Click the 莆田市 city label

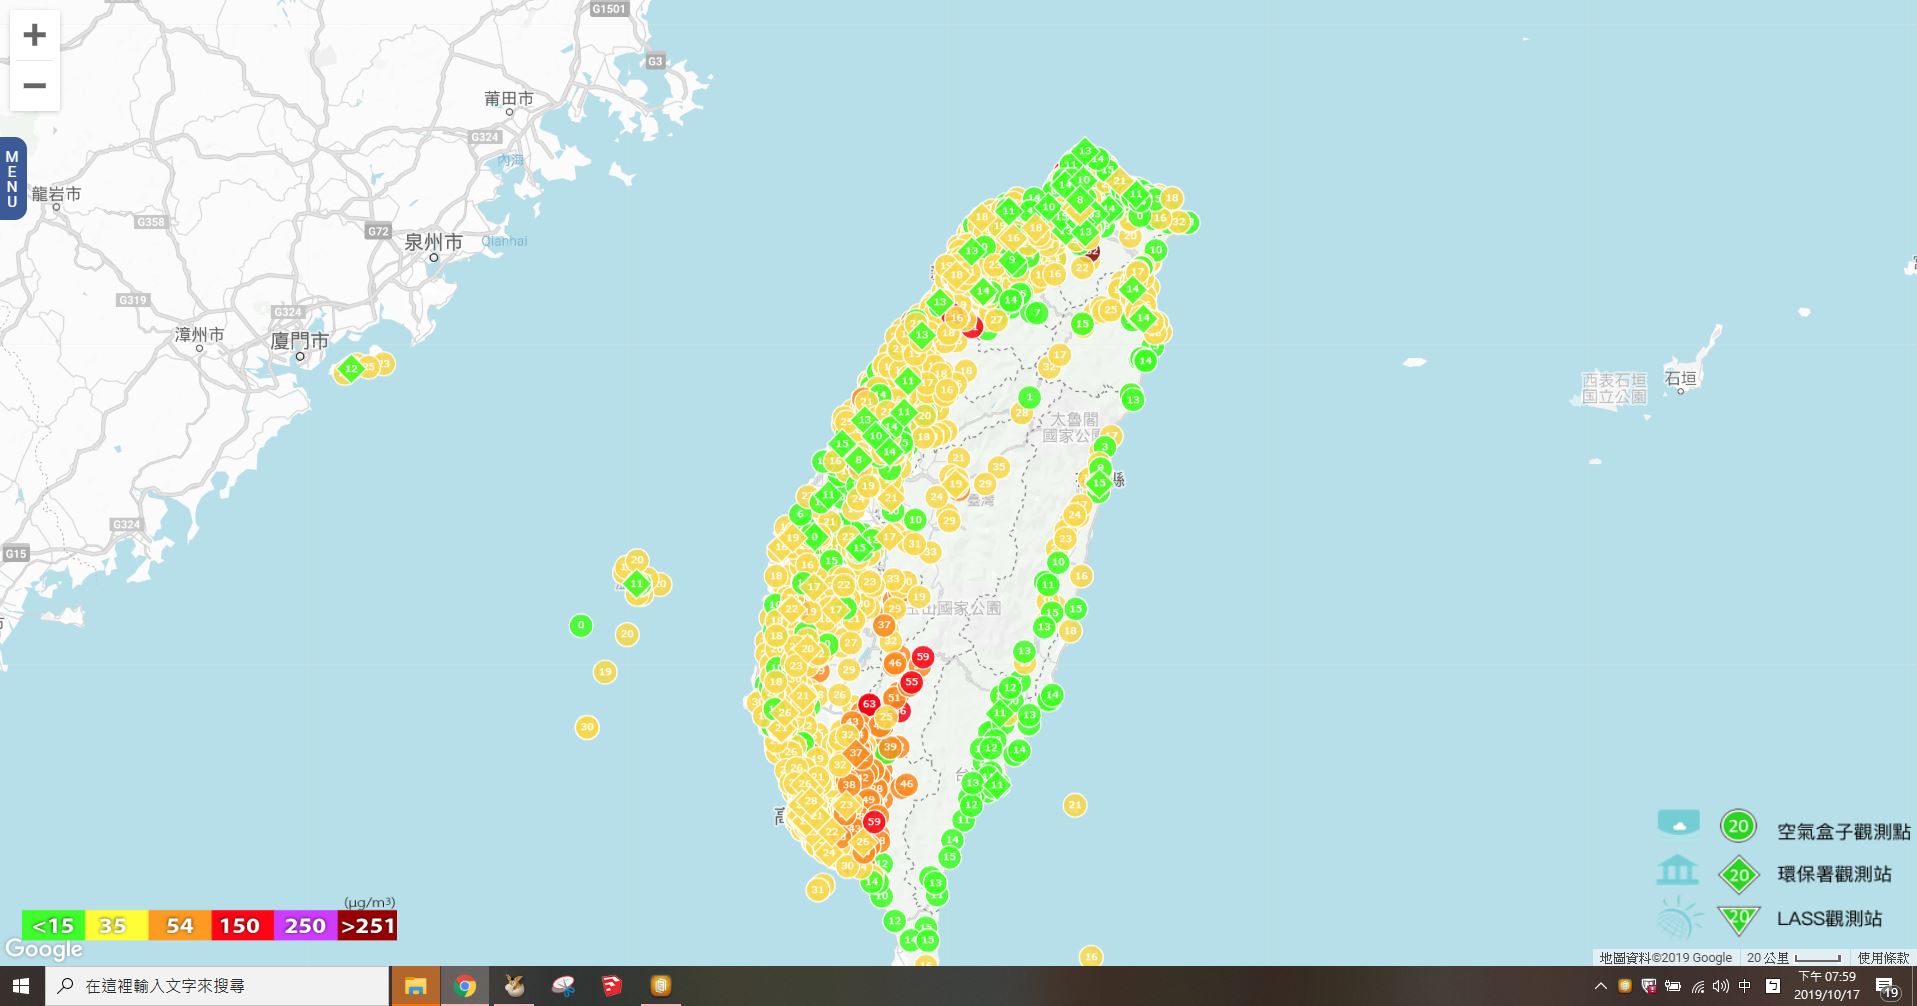pos(509,98)
